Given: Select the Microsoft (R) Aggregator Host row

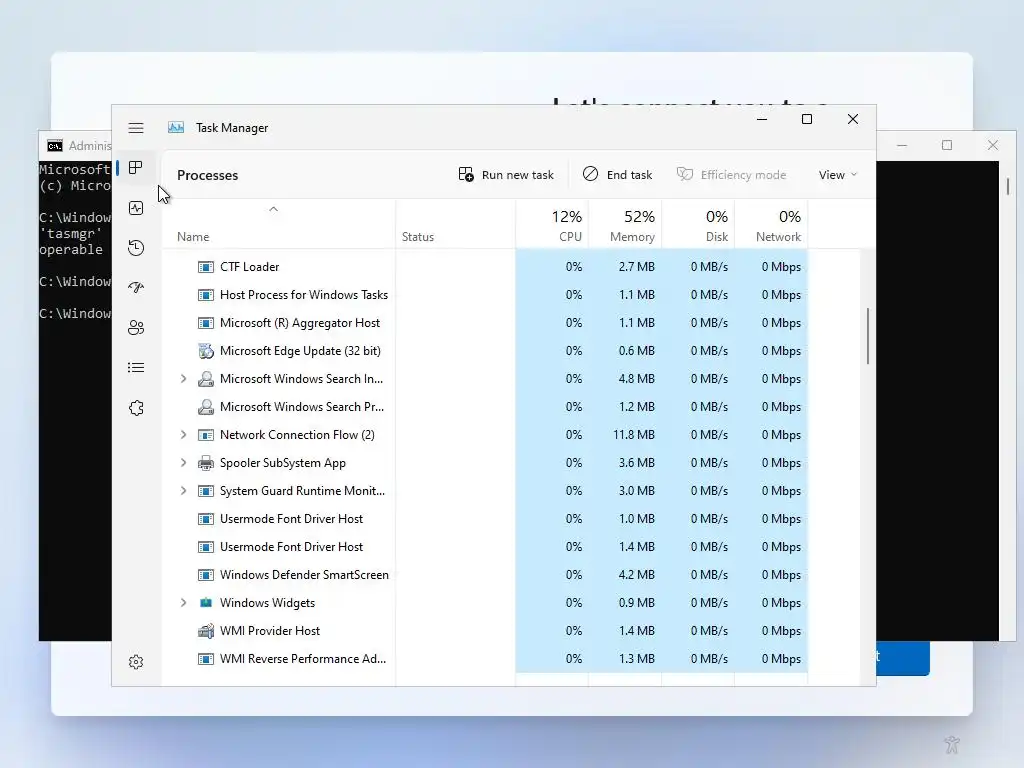Looking at the screenshot, I should tap(485, 323).
